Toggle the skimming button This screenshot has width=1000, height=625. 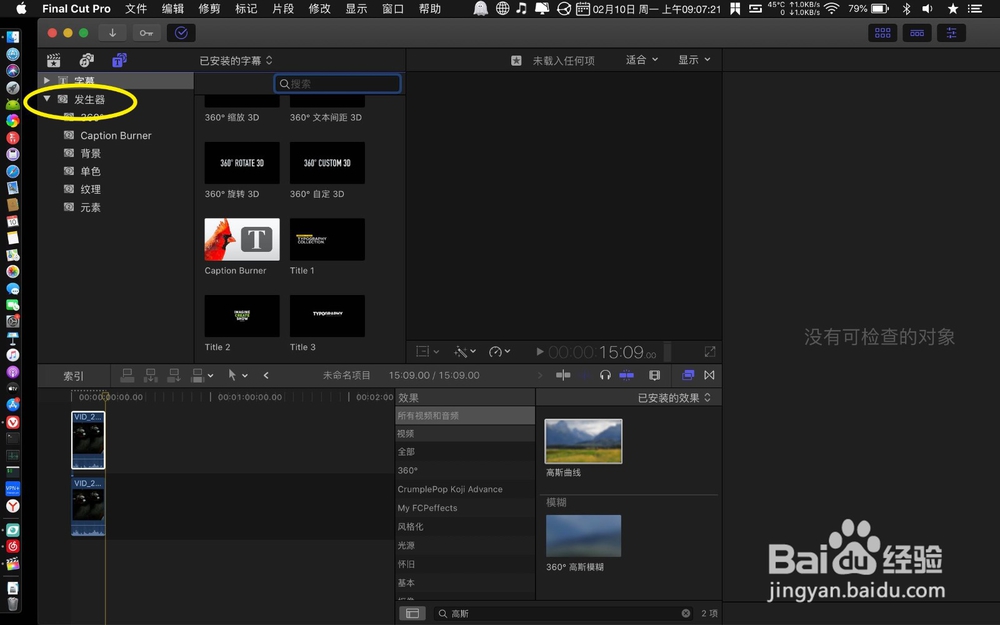(563, 375)
